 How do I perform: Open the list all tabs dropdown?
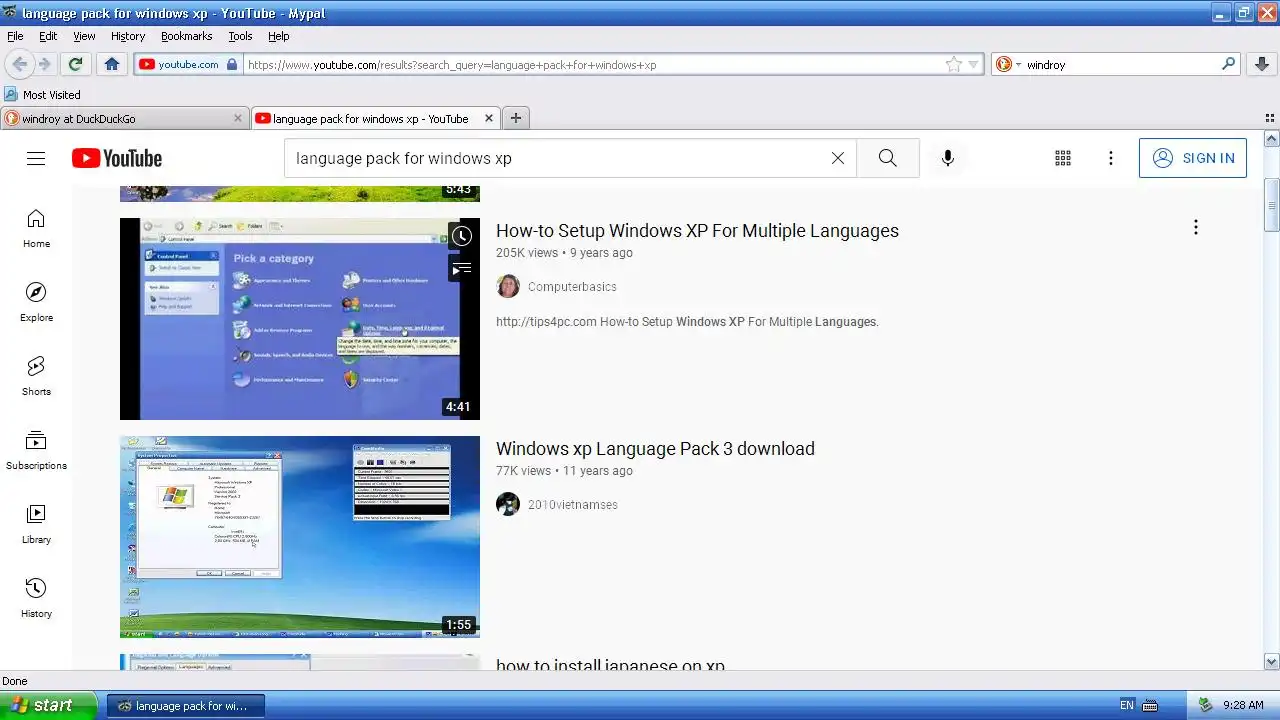[1270, 118]
